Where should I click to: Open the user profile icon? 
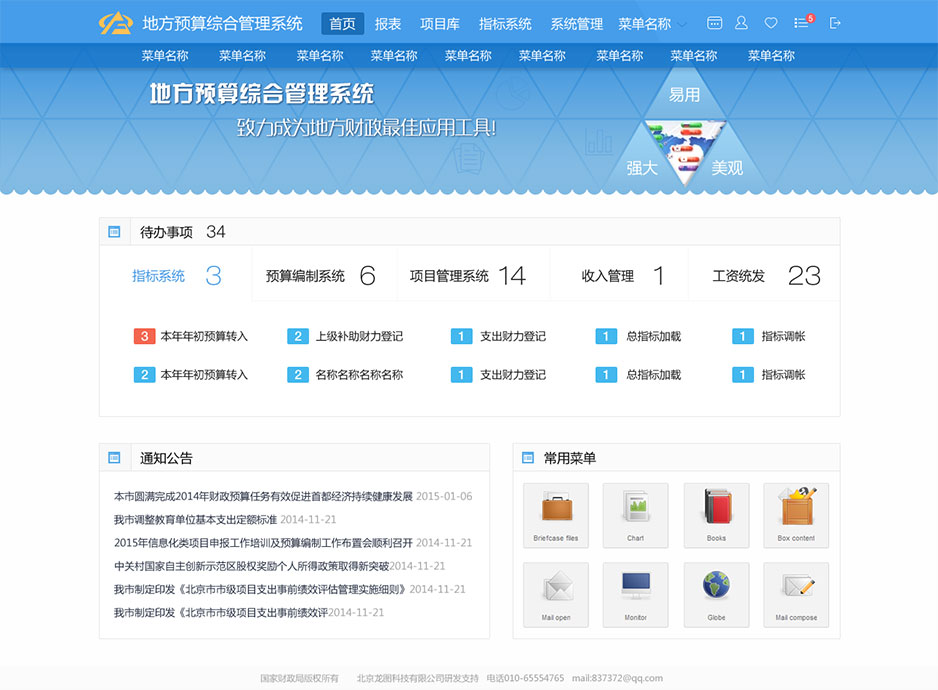coord(741,22)
